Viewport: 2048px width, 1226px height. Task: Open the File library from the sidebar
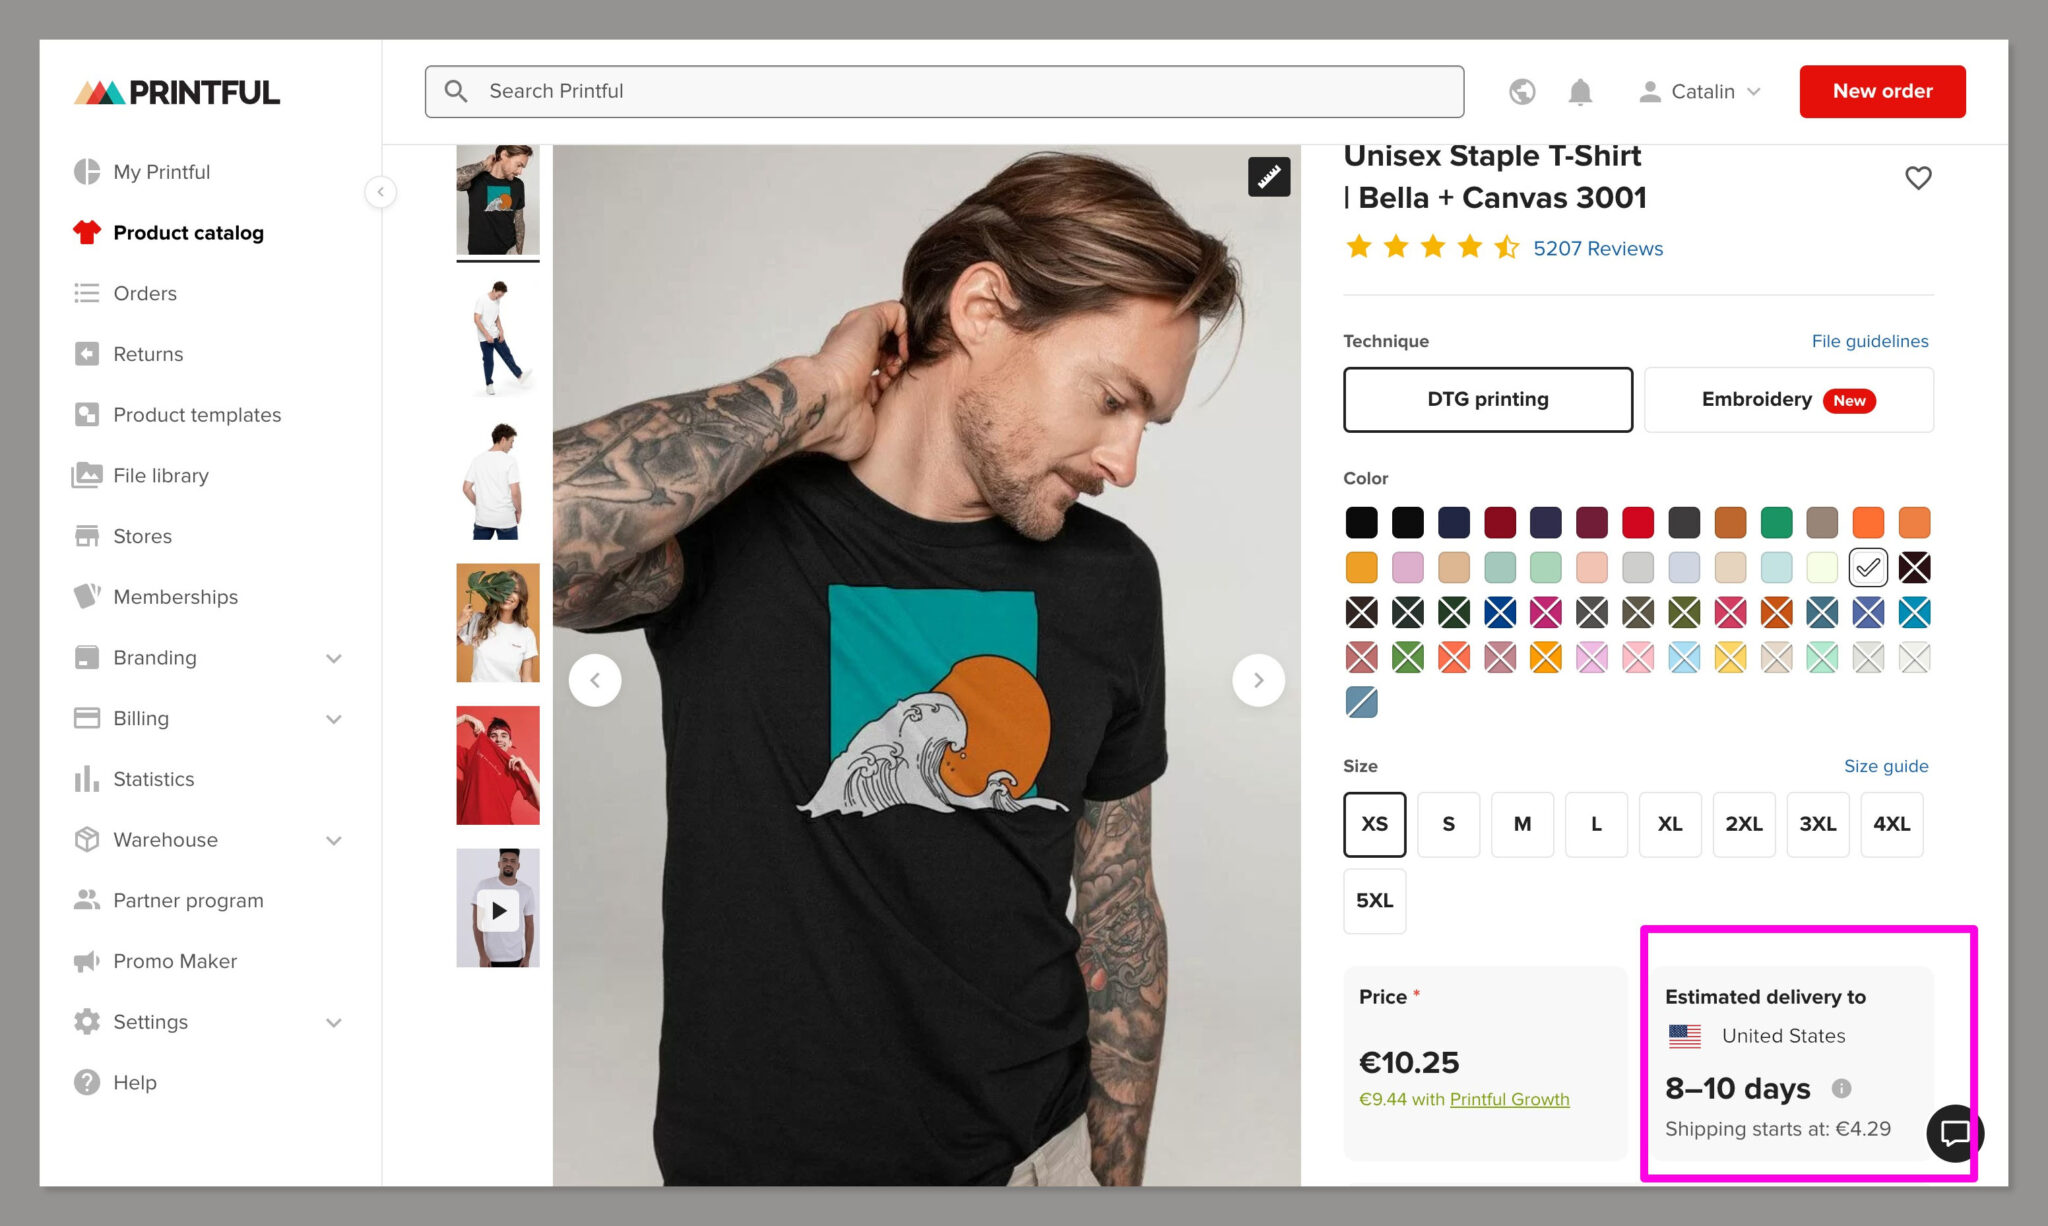point(160,475)
